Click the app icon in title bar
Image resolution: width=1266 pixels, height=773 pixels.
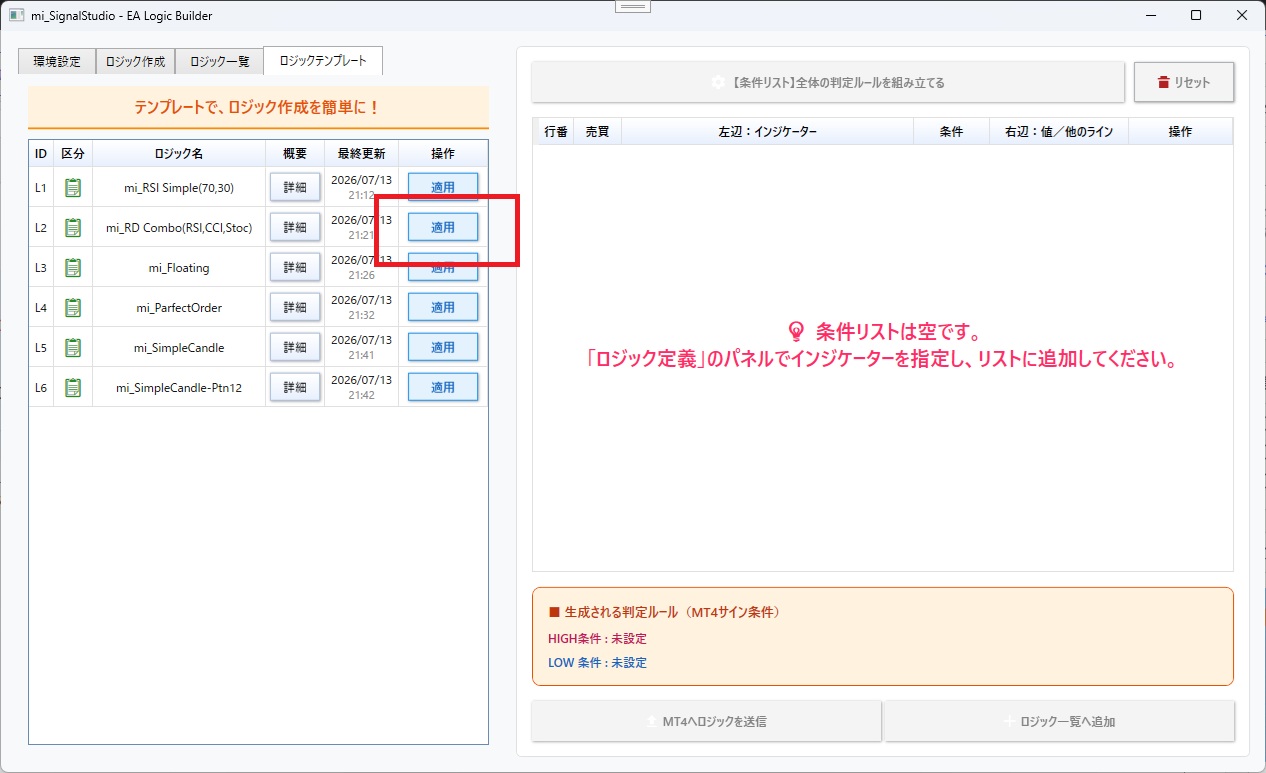pyautogui.click(x=16, y=15)
